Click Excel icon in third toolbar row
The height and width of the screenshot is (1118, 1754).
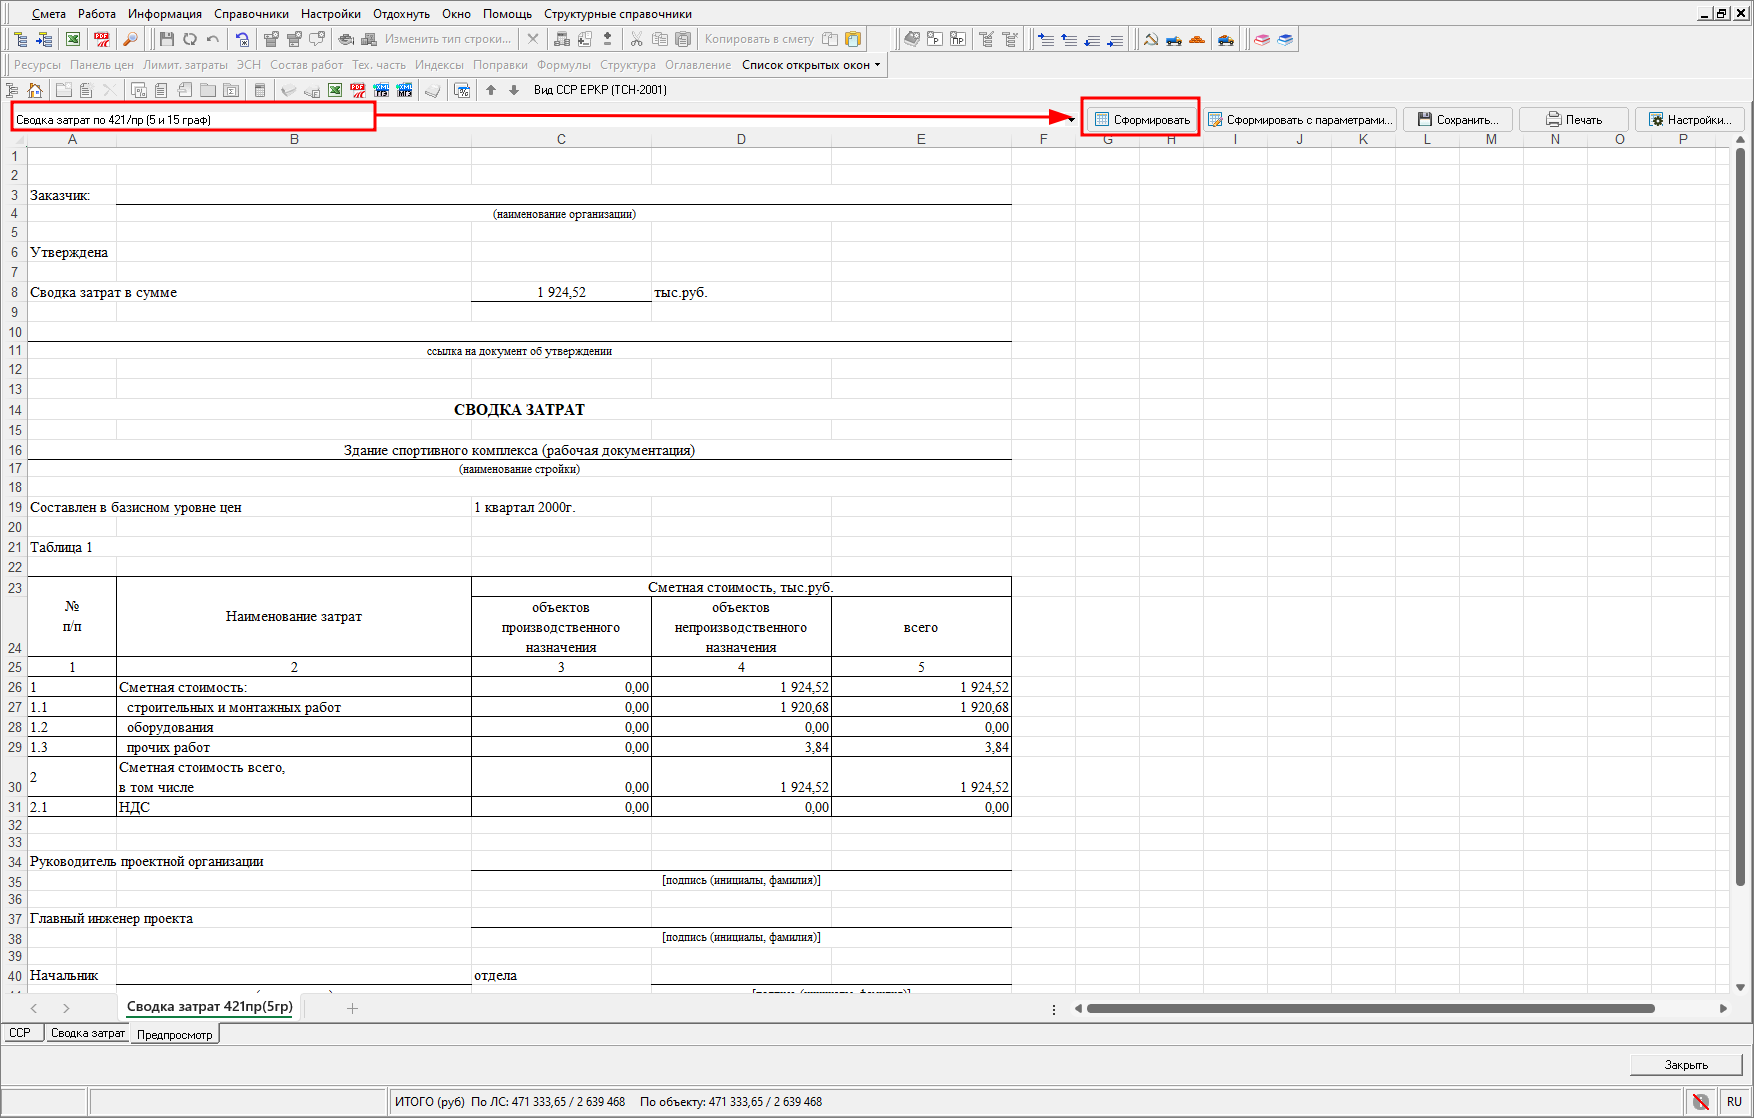pyautogui.click(x=335, y=90)
